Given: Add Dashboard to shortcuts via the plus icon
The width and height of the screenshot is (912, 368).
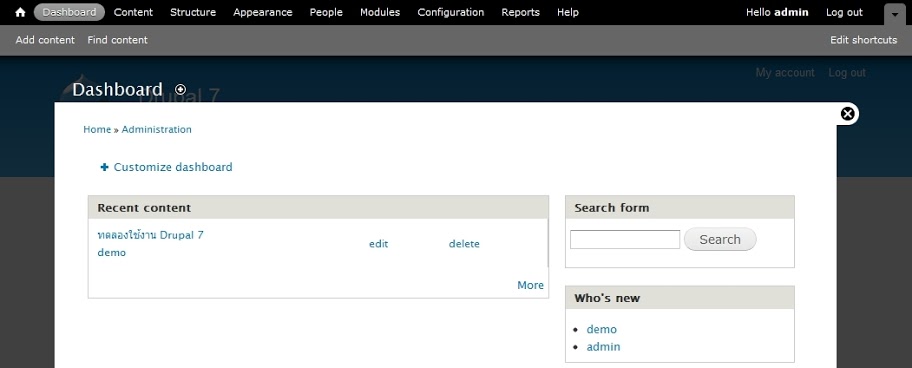Looking at the screenshot, I should click(180, 90).
